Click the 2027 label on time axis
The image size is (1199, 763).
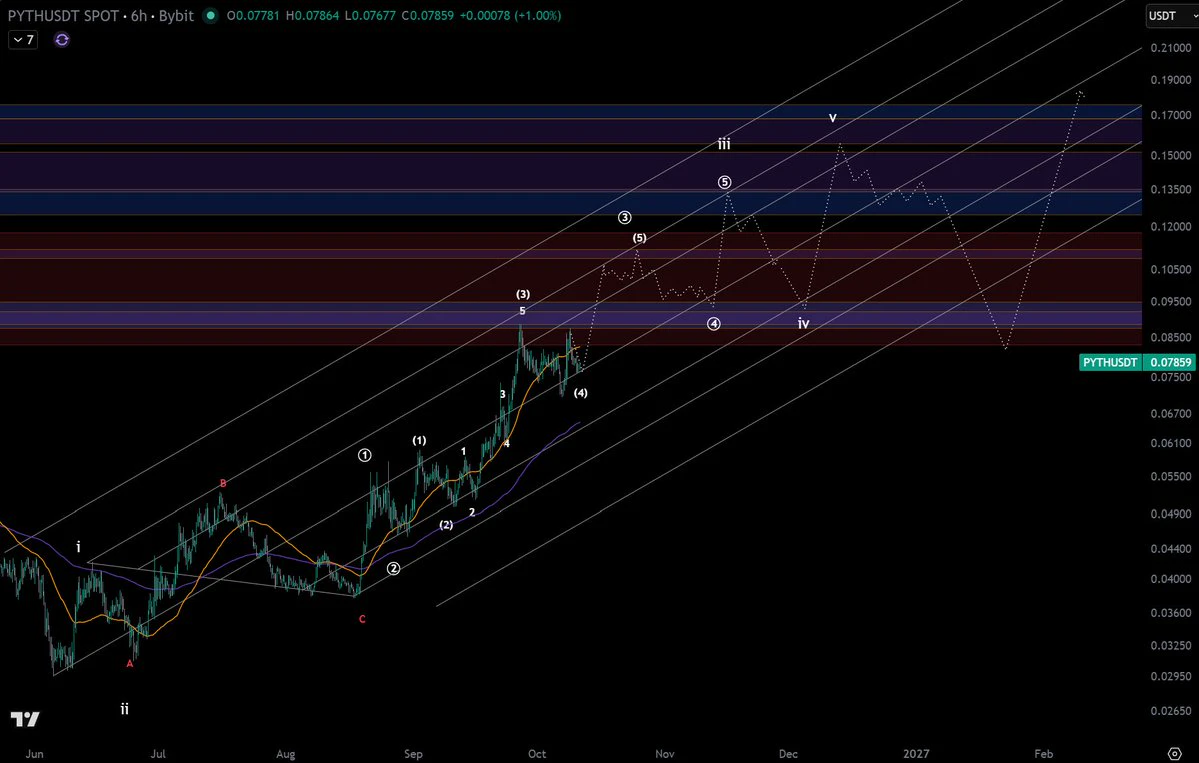916,754
